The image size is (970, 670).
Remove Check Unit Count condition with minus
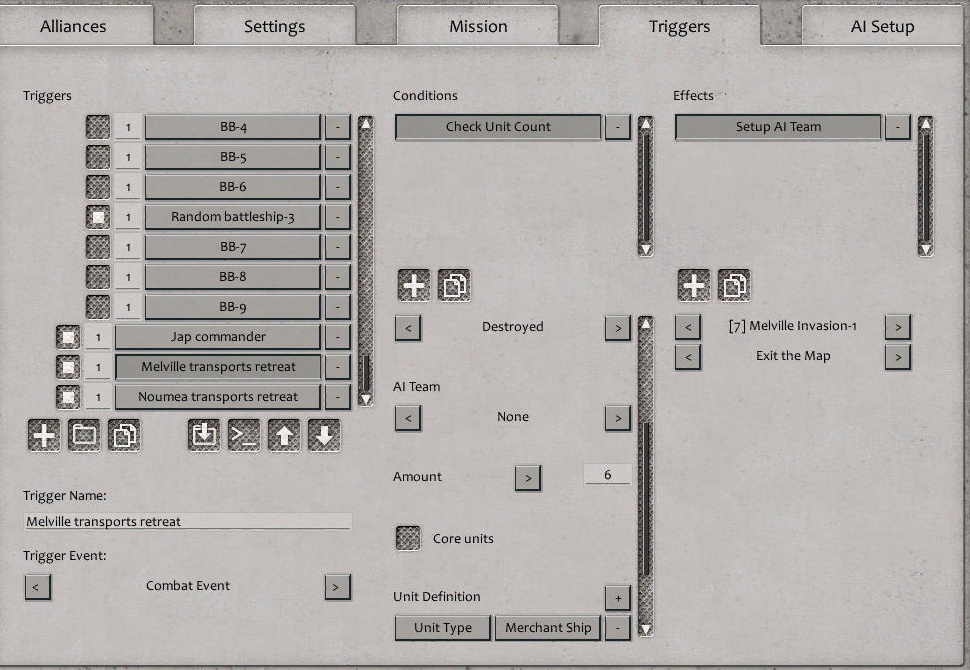[x=617, y=127]
